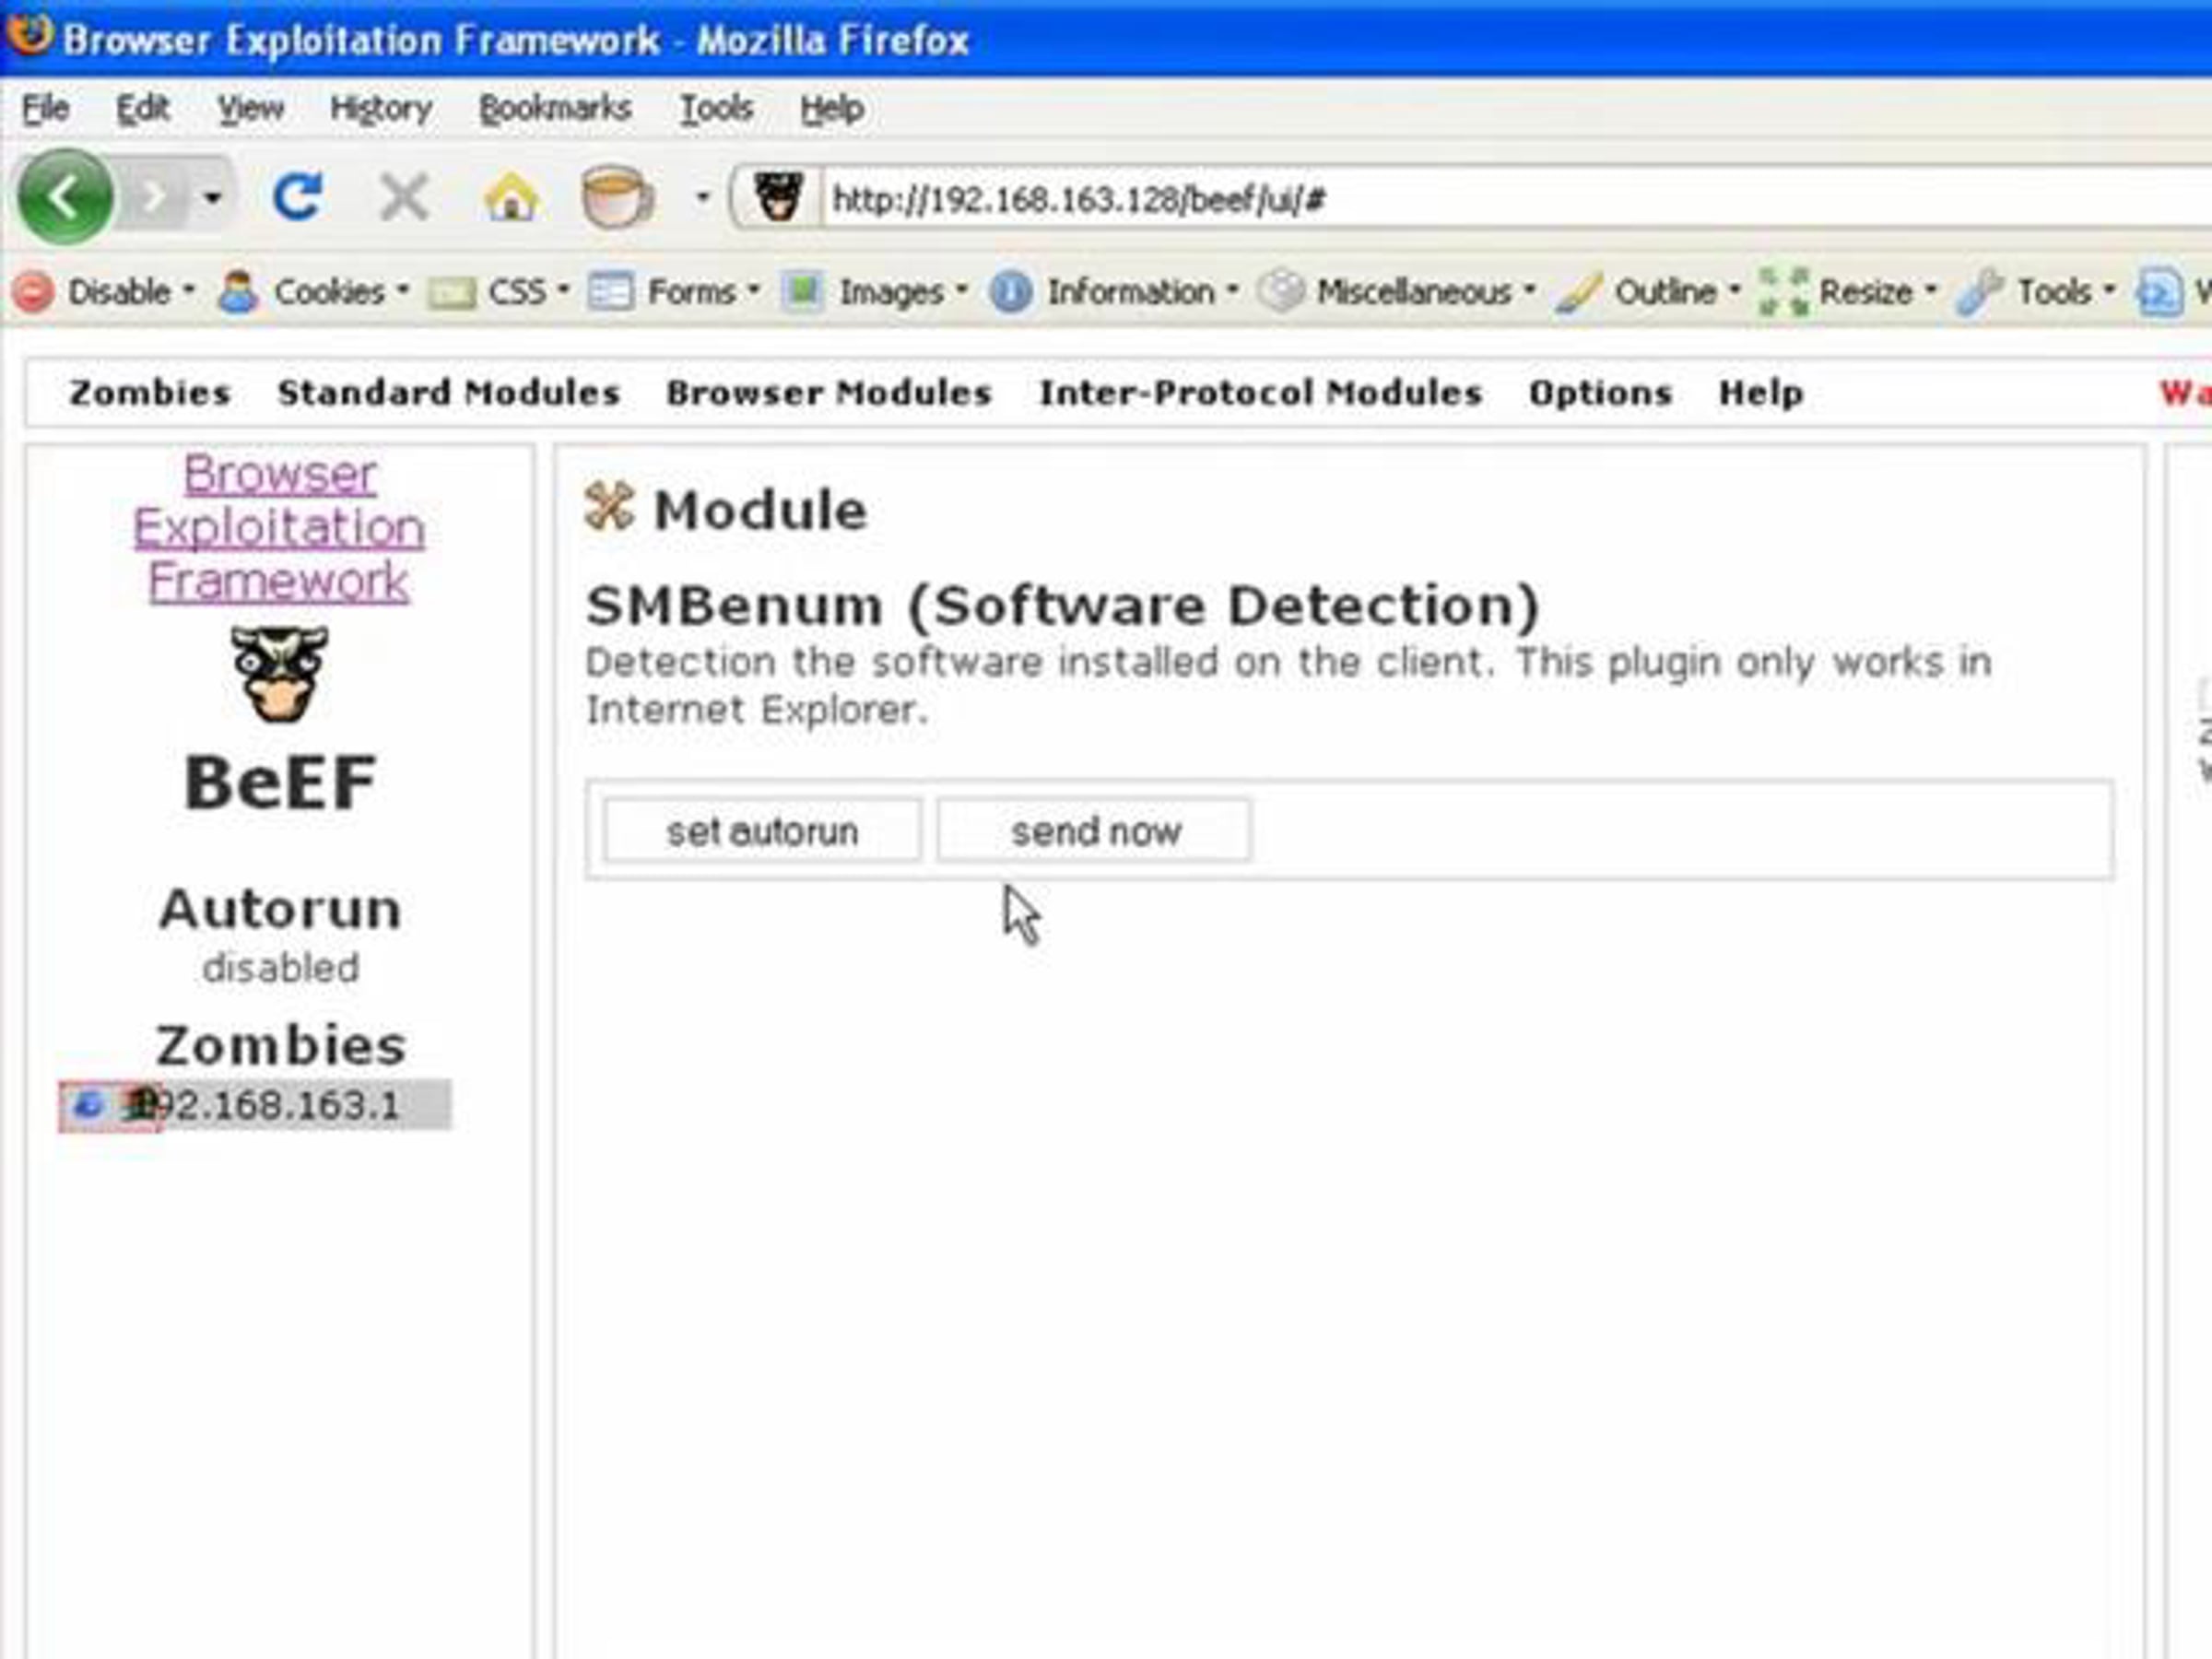Open the dropdown arrow beside the coffee cup

[x=703, y=197]
